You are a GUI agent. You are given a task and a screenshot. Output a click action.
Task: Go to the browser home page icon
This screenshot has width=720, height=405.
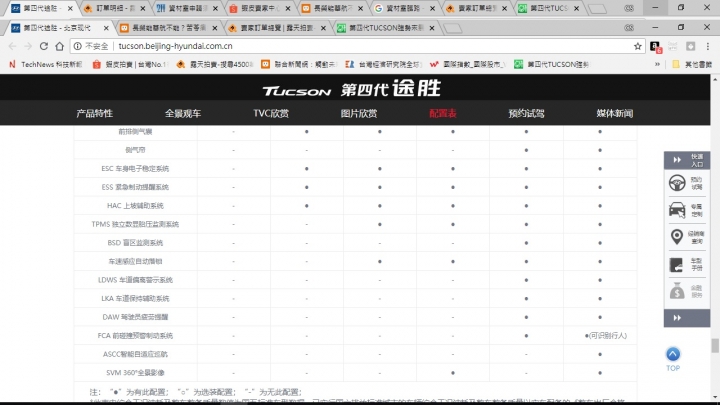(59, 46)
